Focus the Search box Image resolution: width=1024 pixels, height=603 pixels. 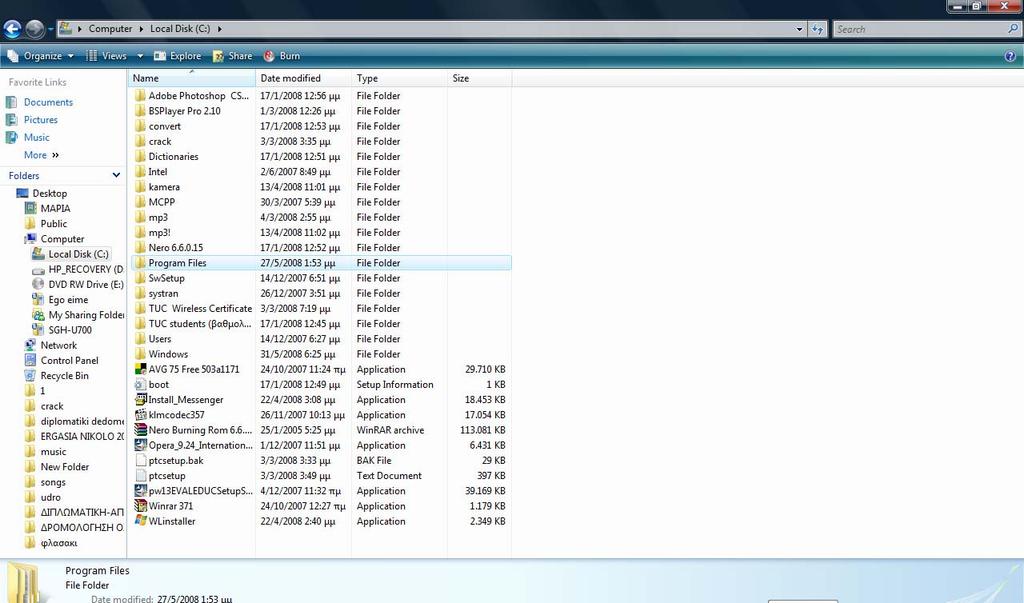pos(920,29)
